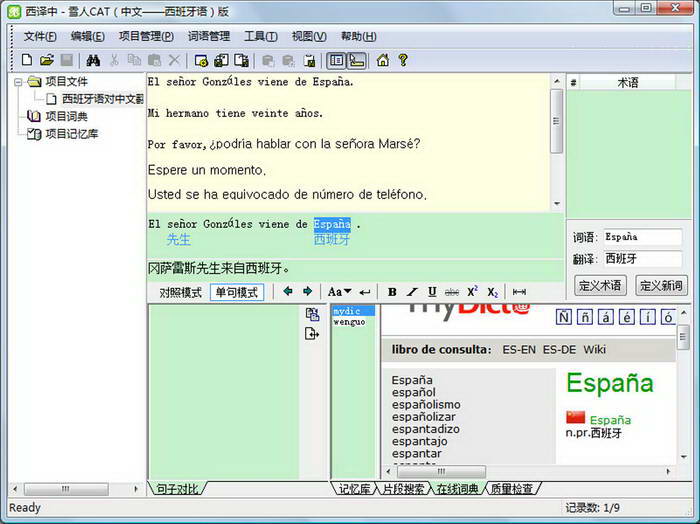The height and width of the screenshot is (524, 700).
Task: Apply superscript formatting (X²)
Action: 472,292
